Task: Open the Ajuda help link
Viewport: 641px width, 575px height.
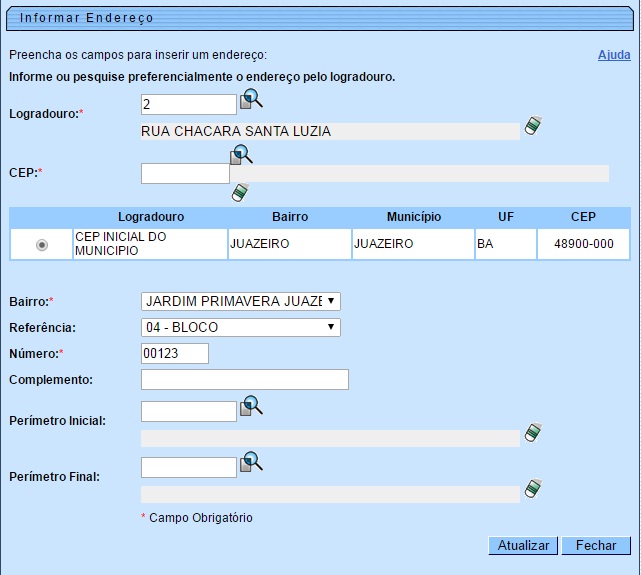Action: pos(613,55)
